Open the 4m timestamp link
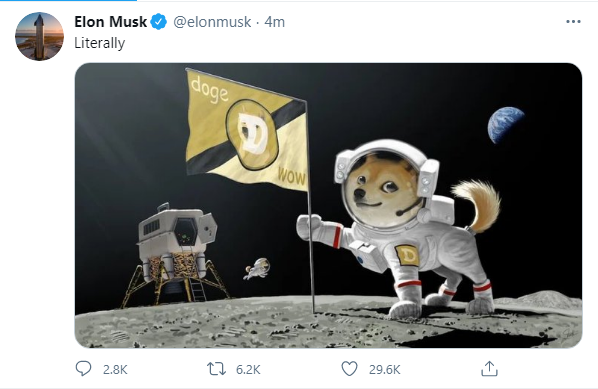This screenshot has height=389, width=598. pyautogui.click(x=275, y=22)
